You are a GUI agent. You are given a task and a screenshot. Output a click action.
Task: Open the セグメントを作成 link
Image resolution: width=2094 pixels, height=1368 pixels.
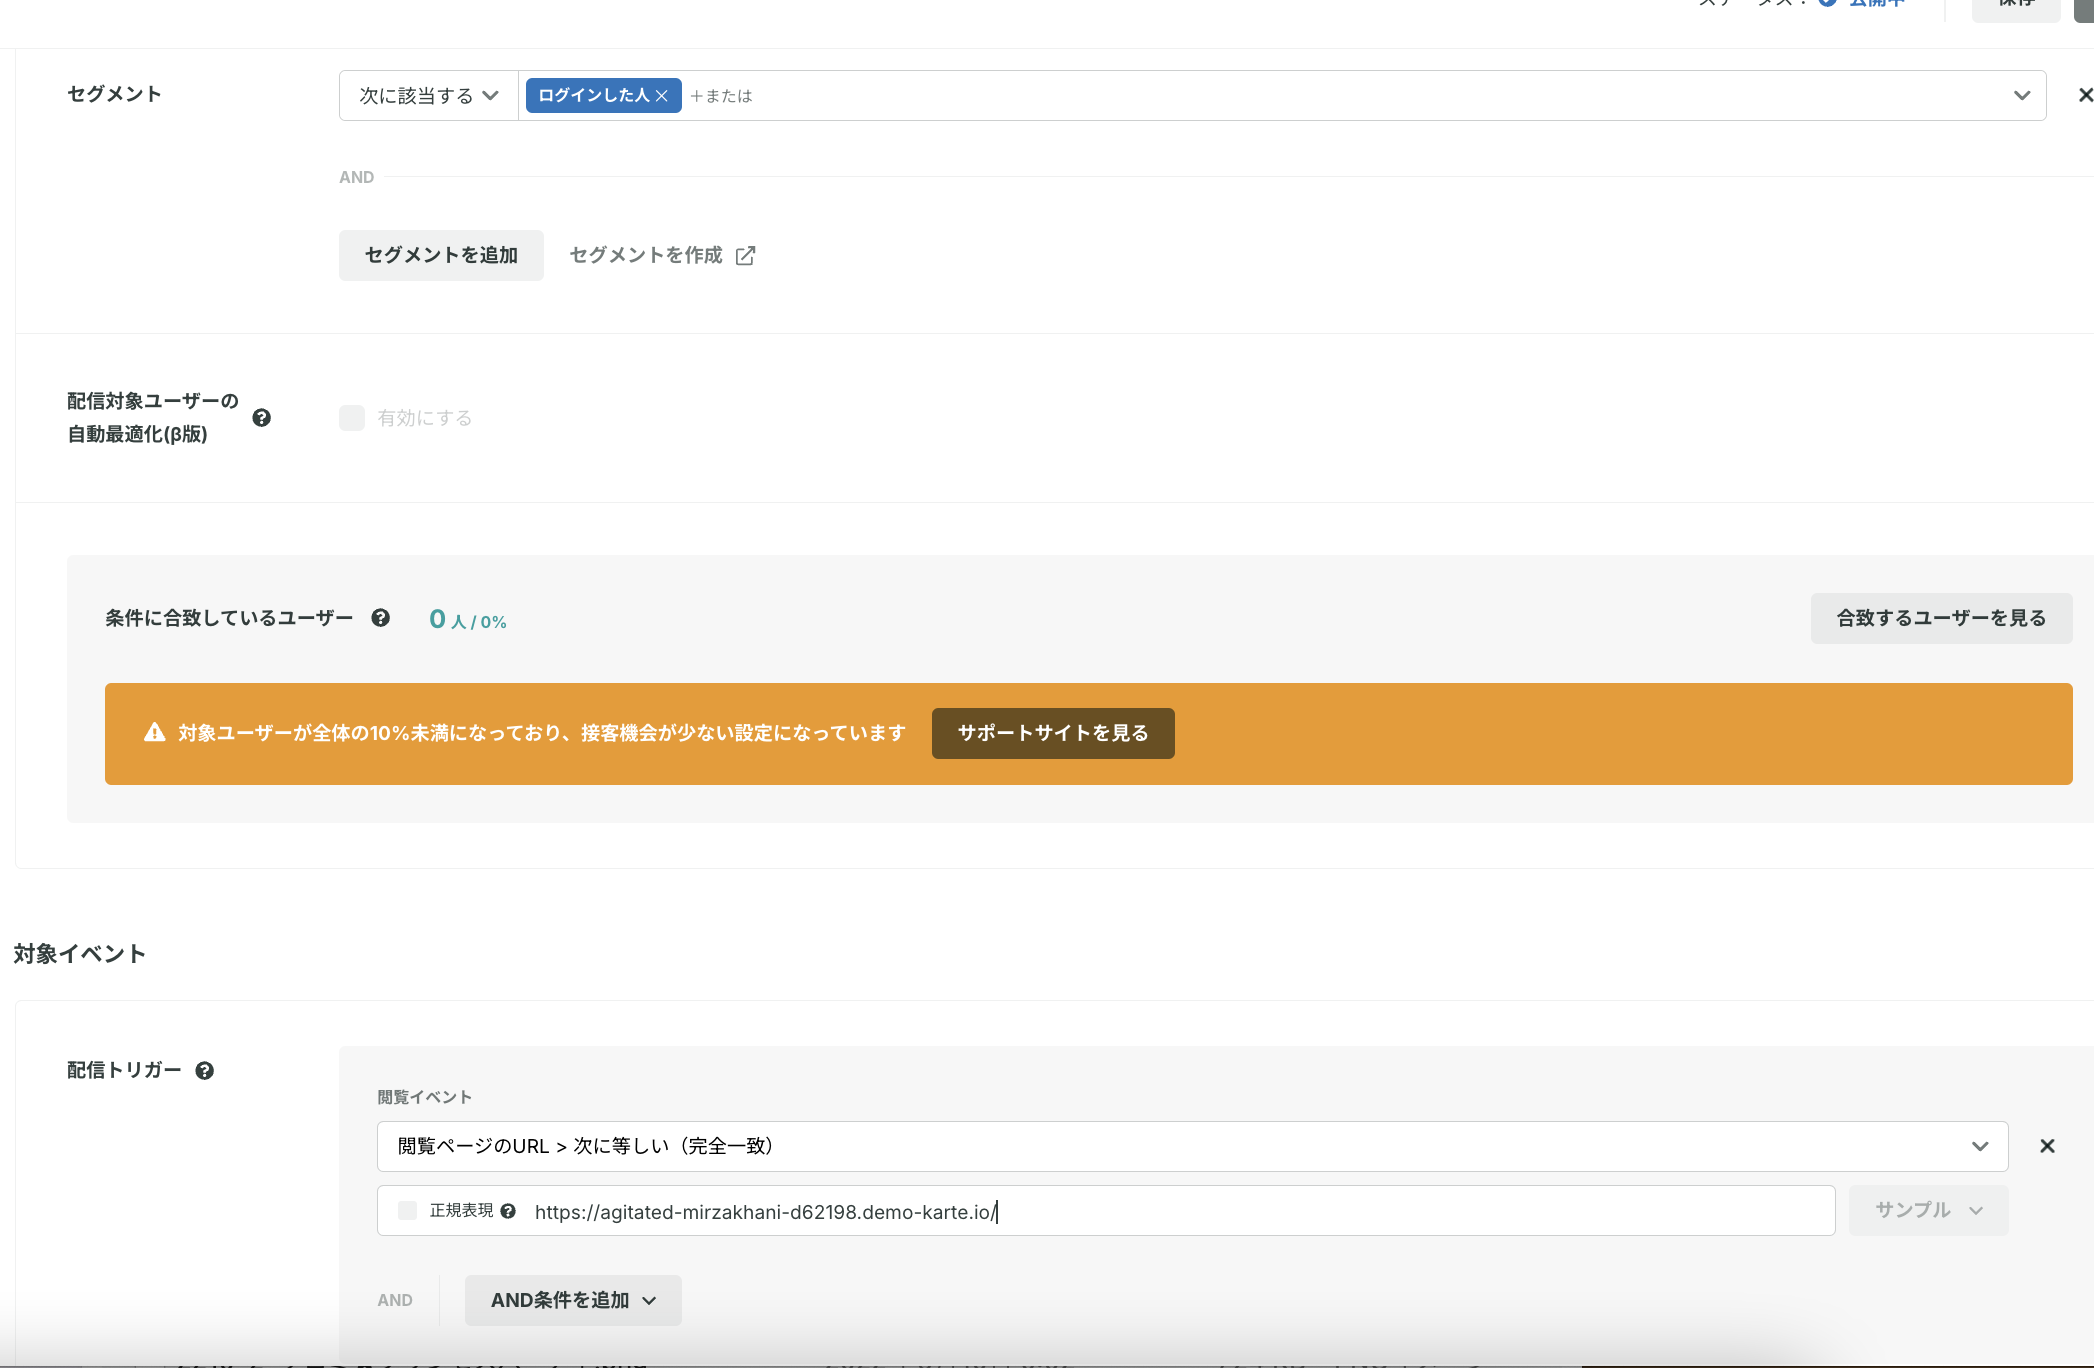tap(645, 255)
